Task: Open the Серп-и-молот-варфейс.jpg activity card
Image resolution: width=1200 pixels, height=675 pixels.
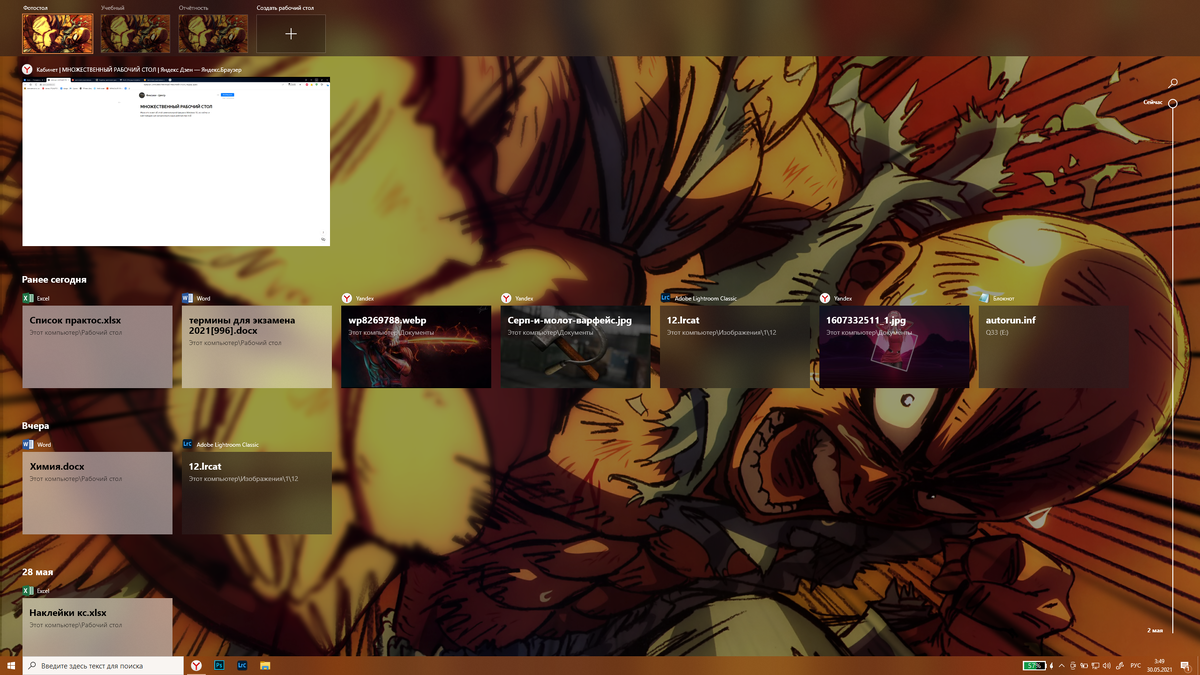Action: [x=575, y=347]
